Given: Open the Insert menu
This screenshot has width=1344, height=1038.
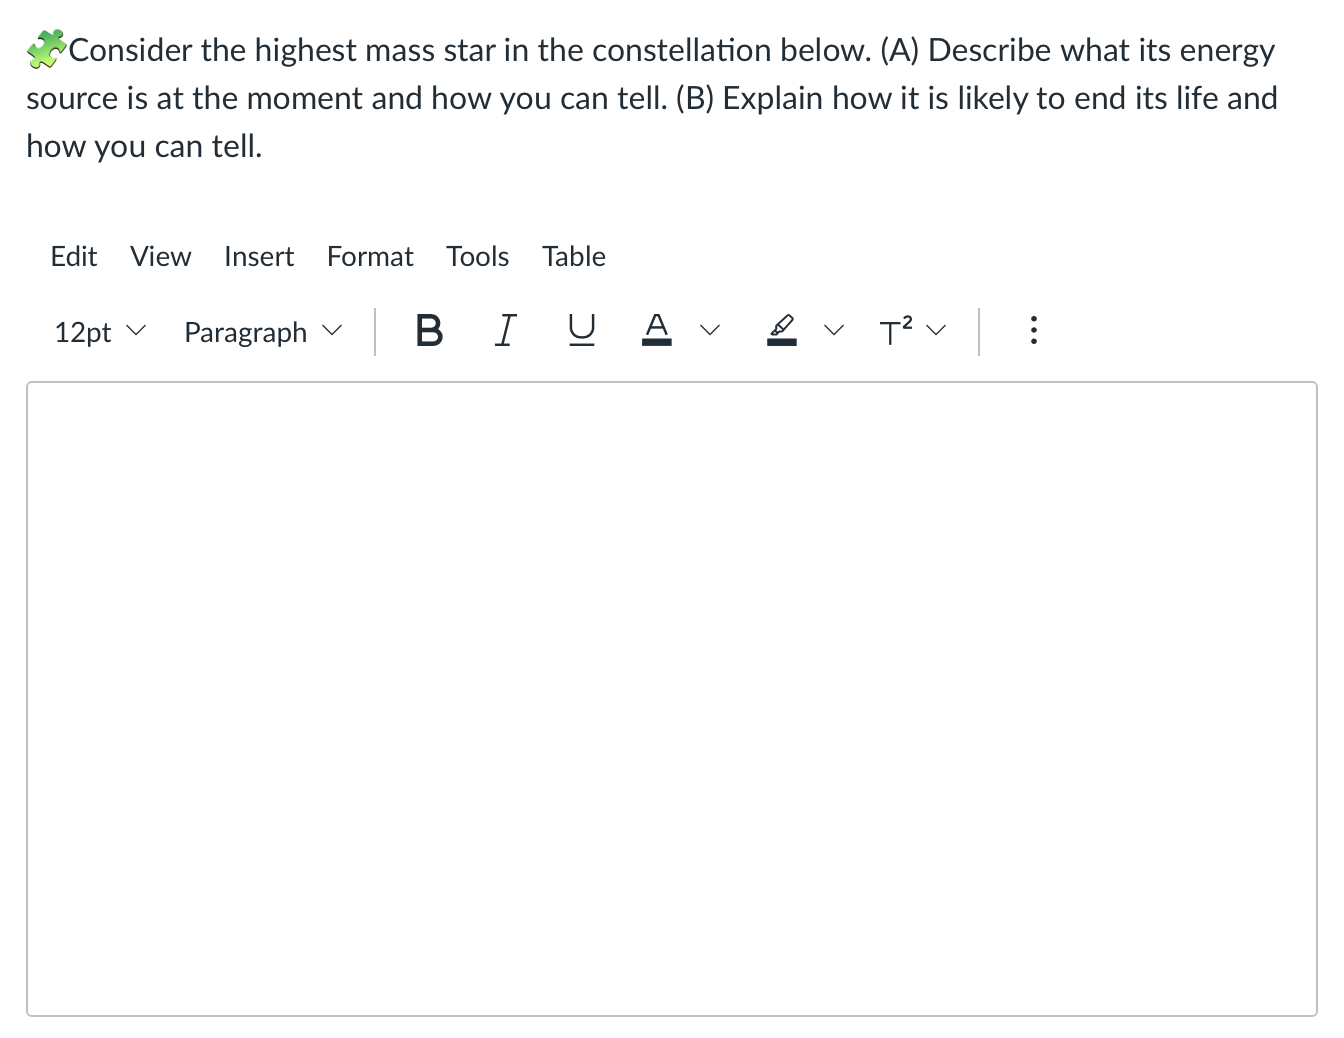Looking at the screenshot, I should [x=259, y=257].
